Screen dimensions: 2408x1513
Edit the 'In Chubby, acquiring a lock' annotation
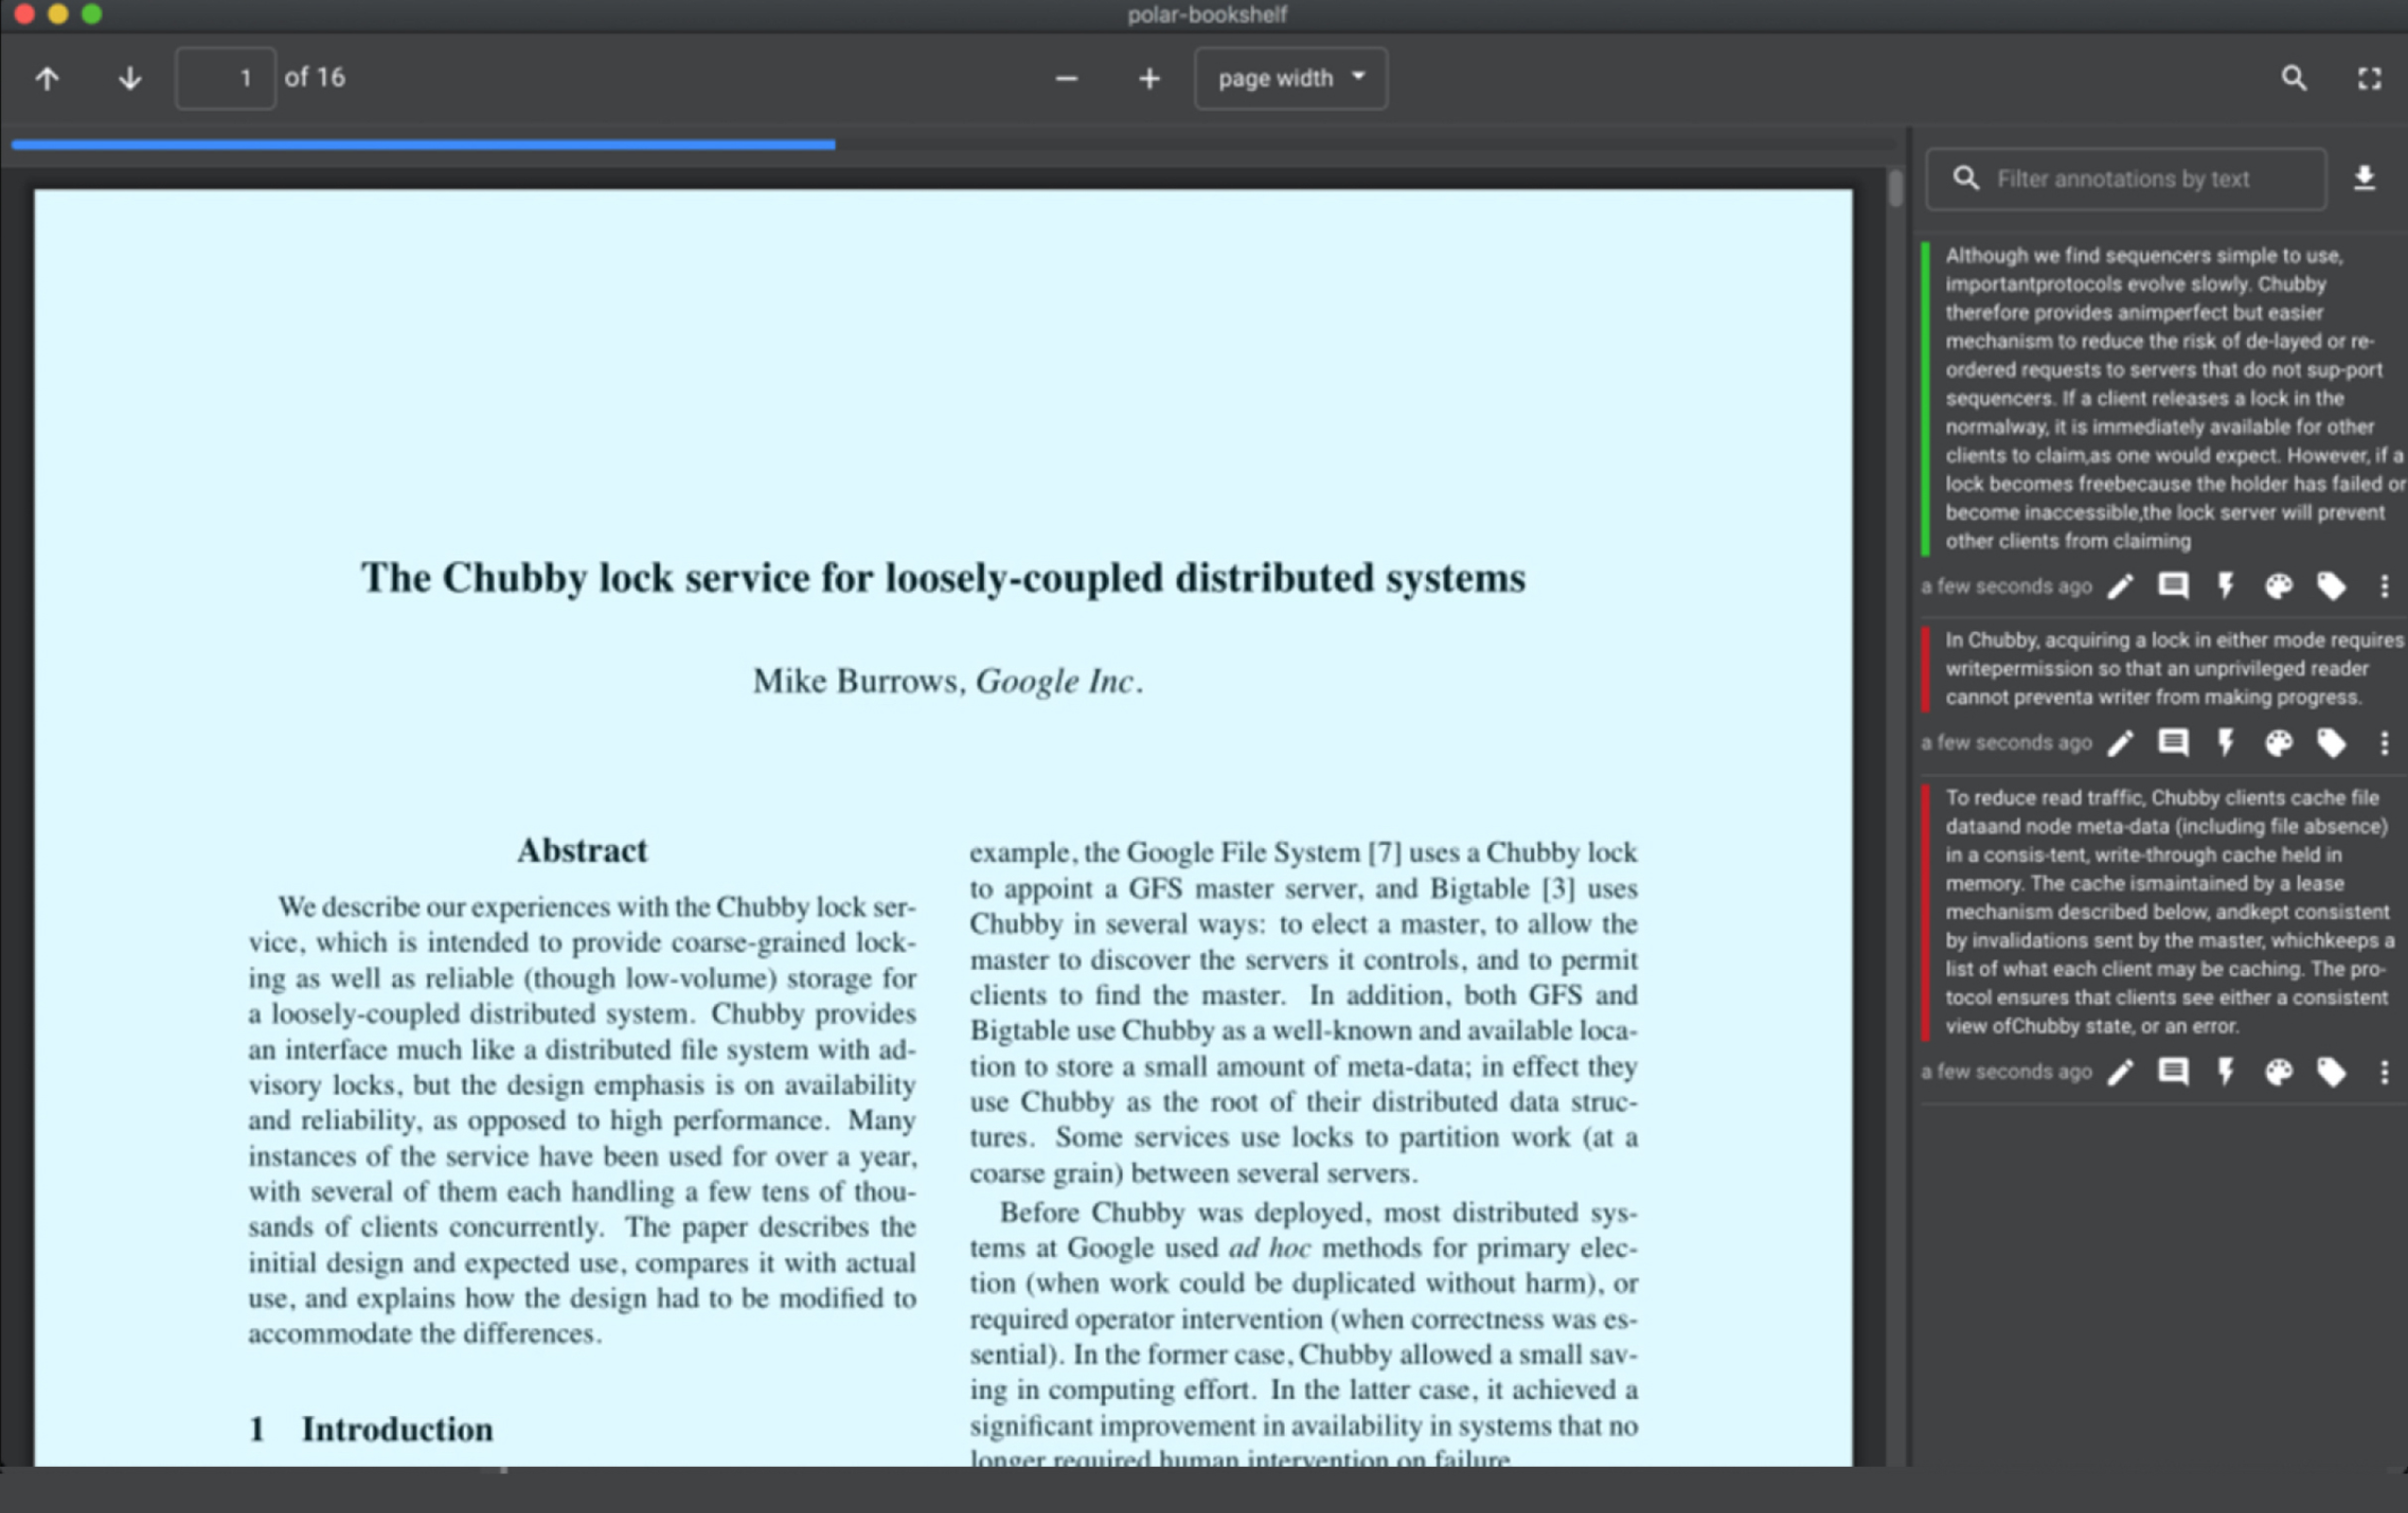coord(2120,743)
